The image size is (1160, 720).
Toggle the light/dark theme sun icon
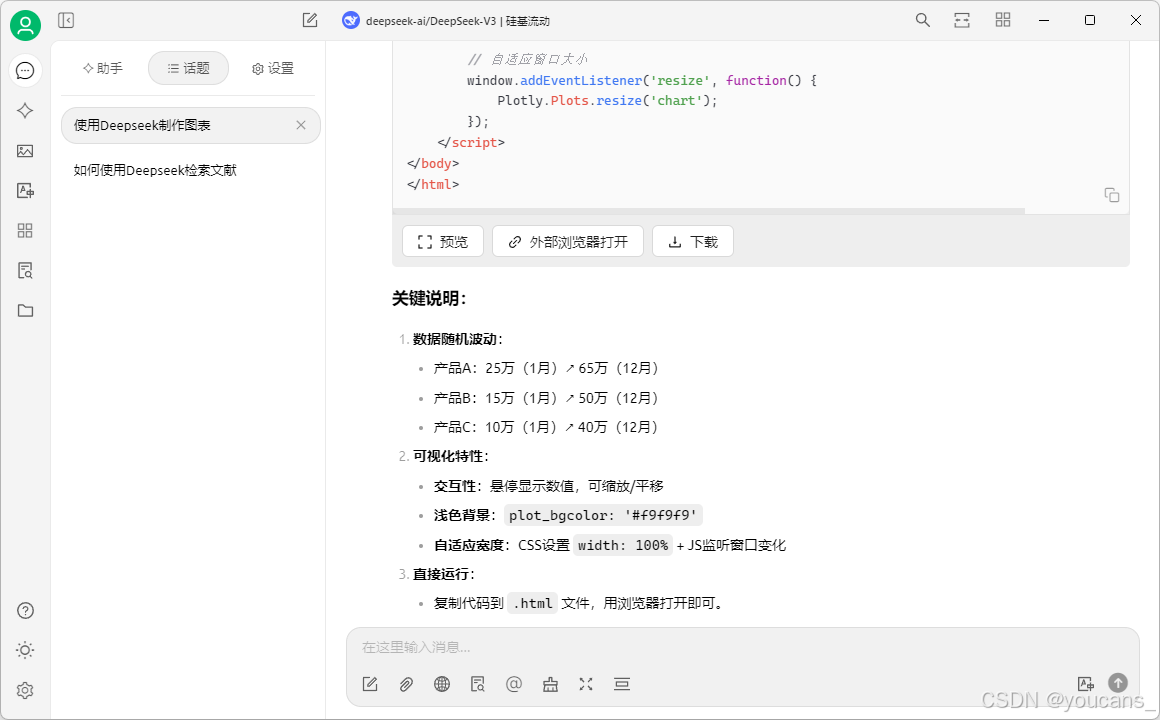tap(25, 650)
